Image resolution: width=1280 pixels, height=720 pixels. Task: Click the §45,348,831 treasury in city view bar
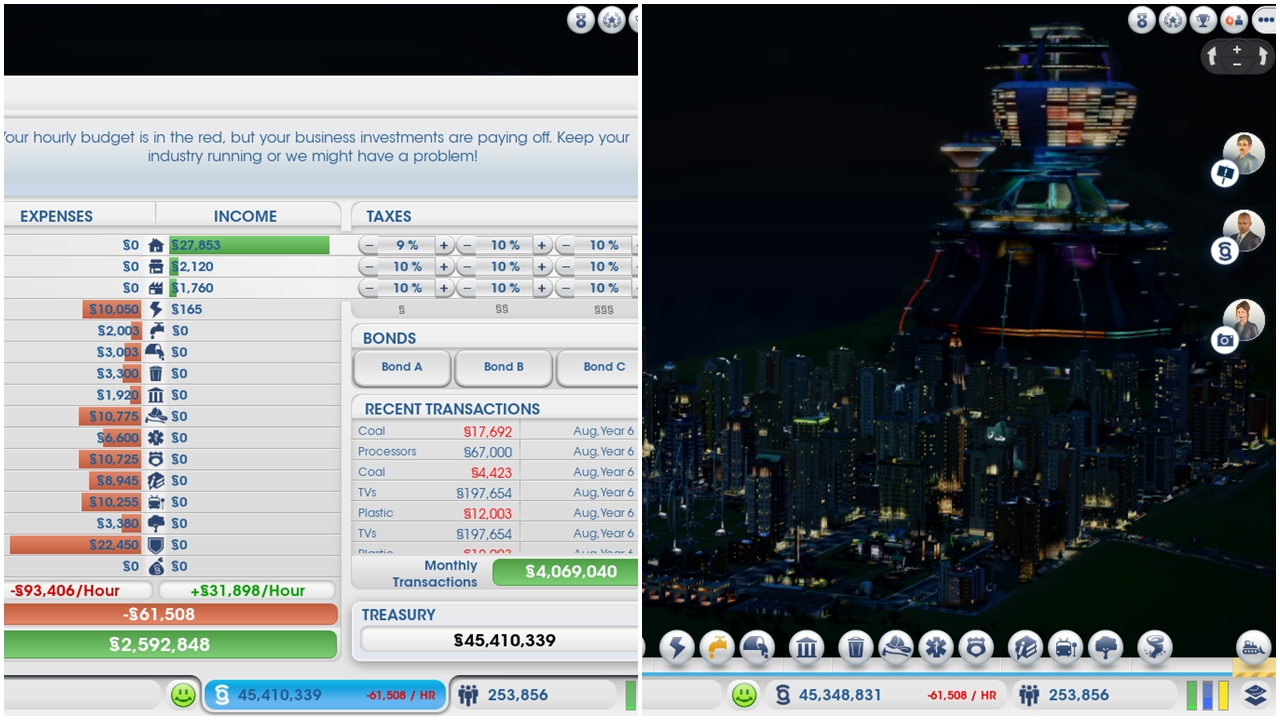pyautogui.click(x=885, y=695)
